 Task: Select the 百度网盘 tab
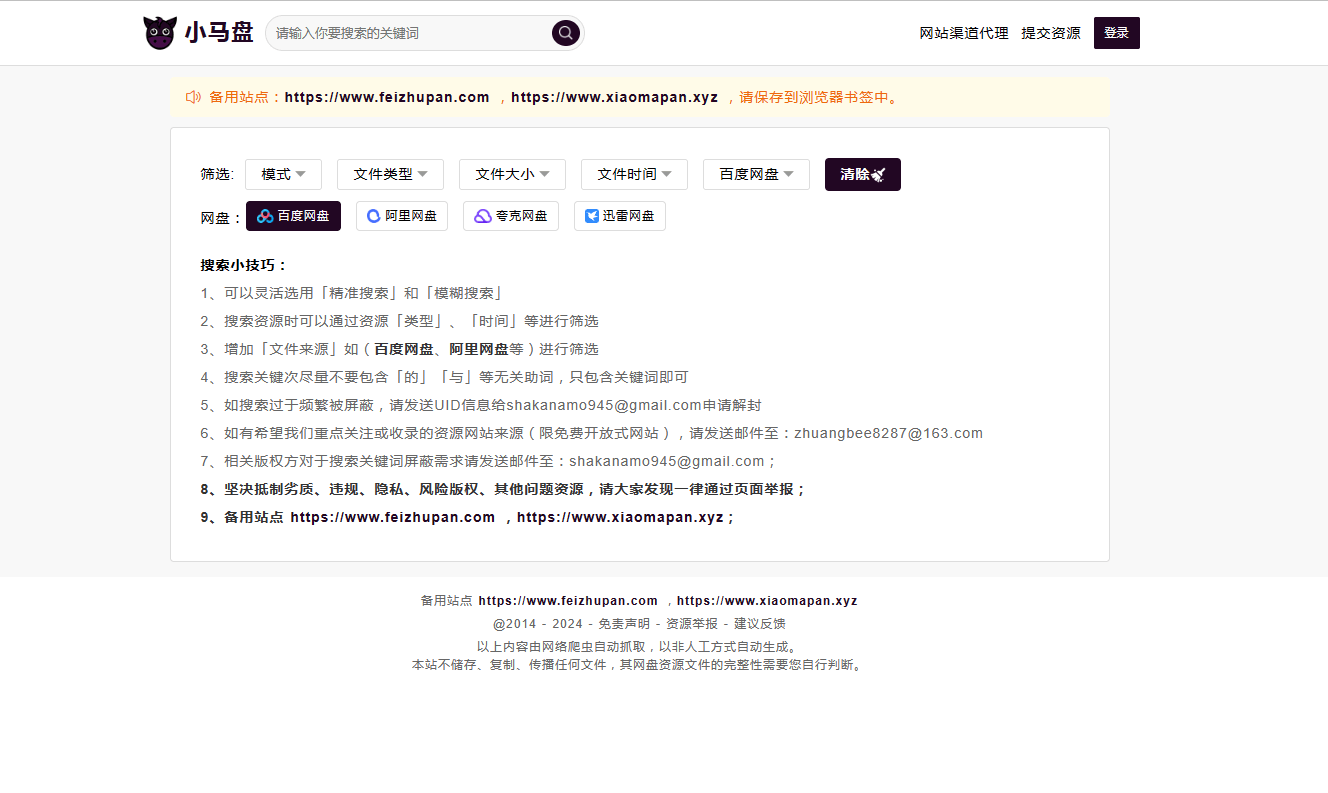pos(293,216)
